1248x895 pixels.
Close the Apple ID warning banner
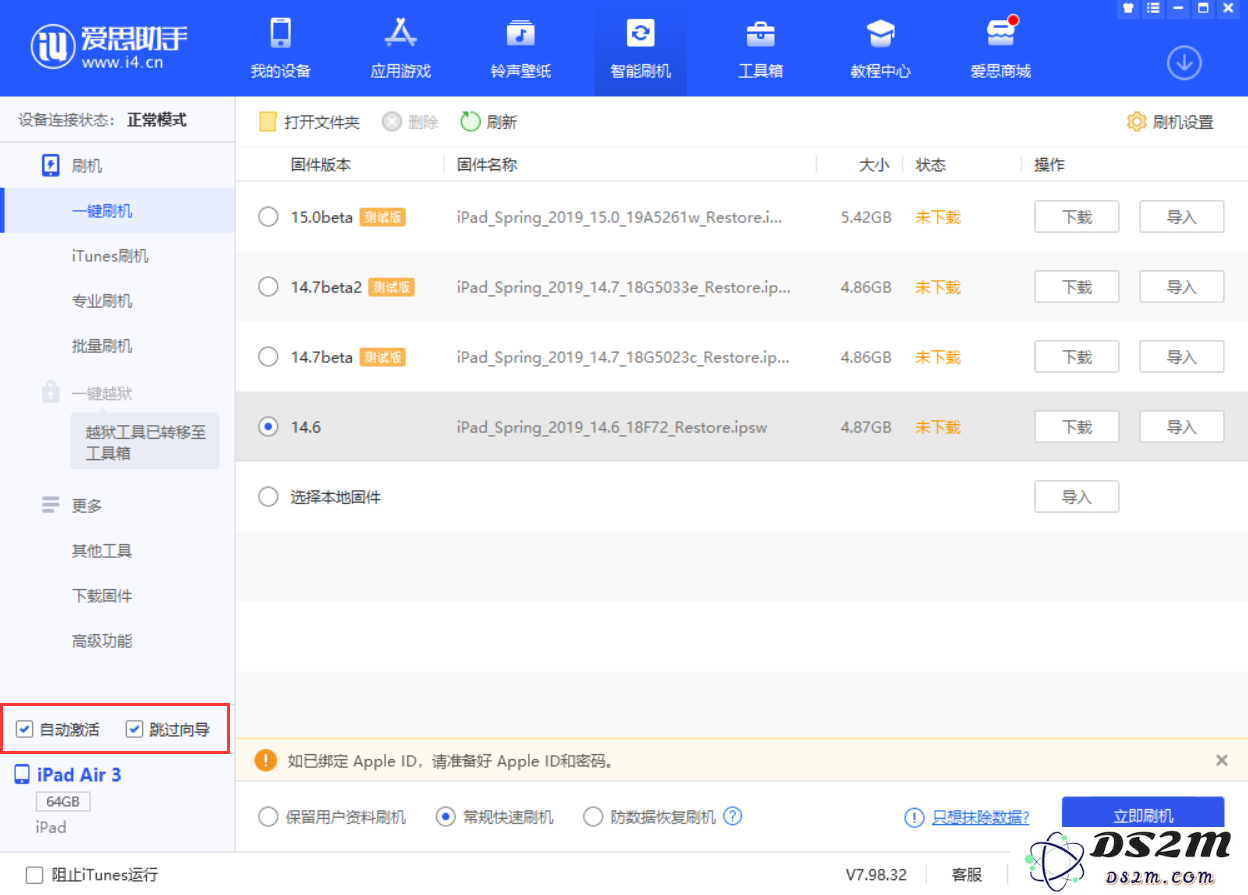point(1221,761)
